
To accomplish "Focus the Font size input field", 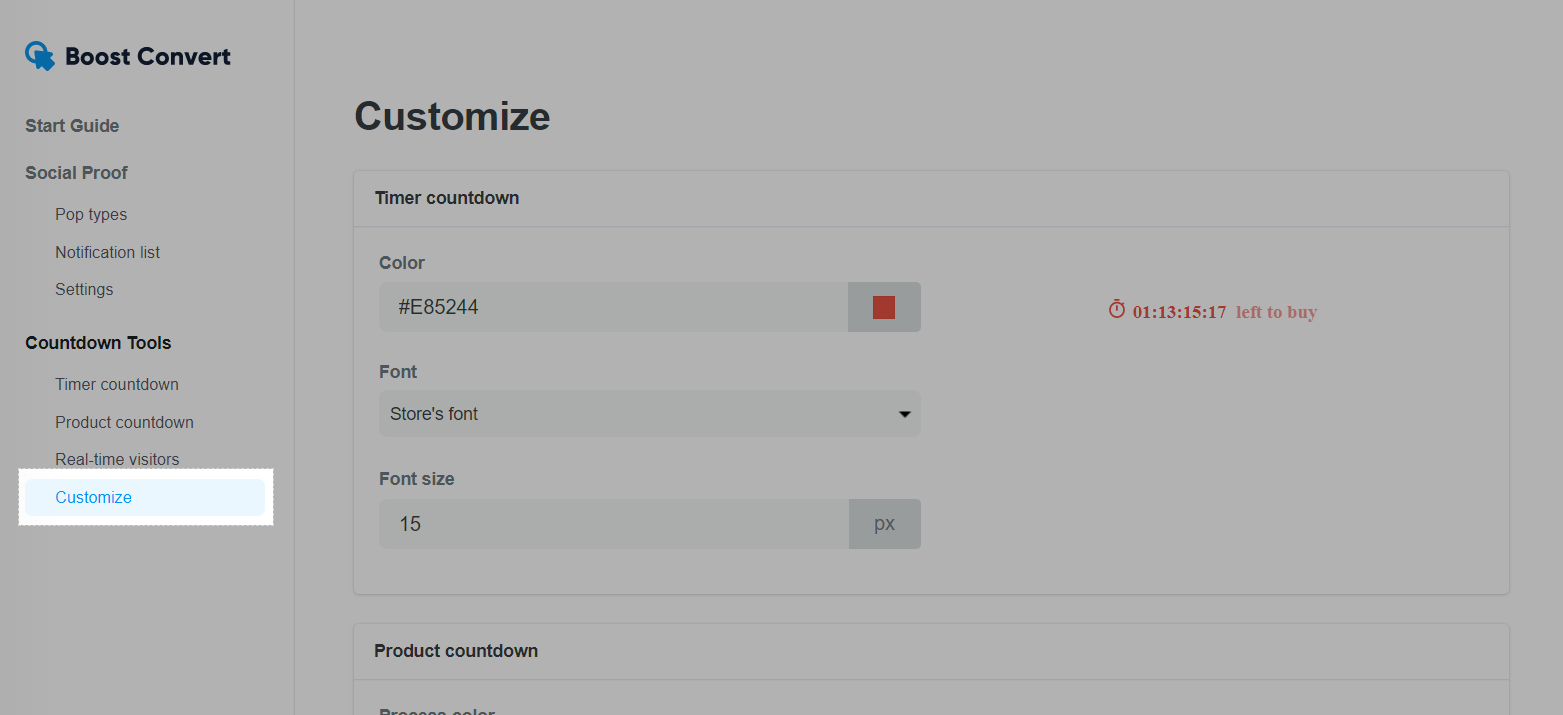I will (612, 524).
